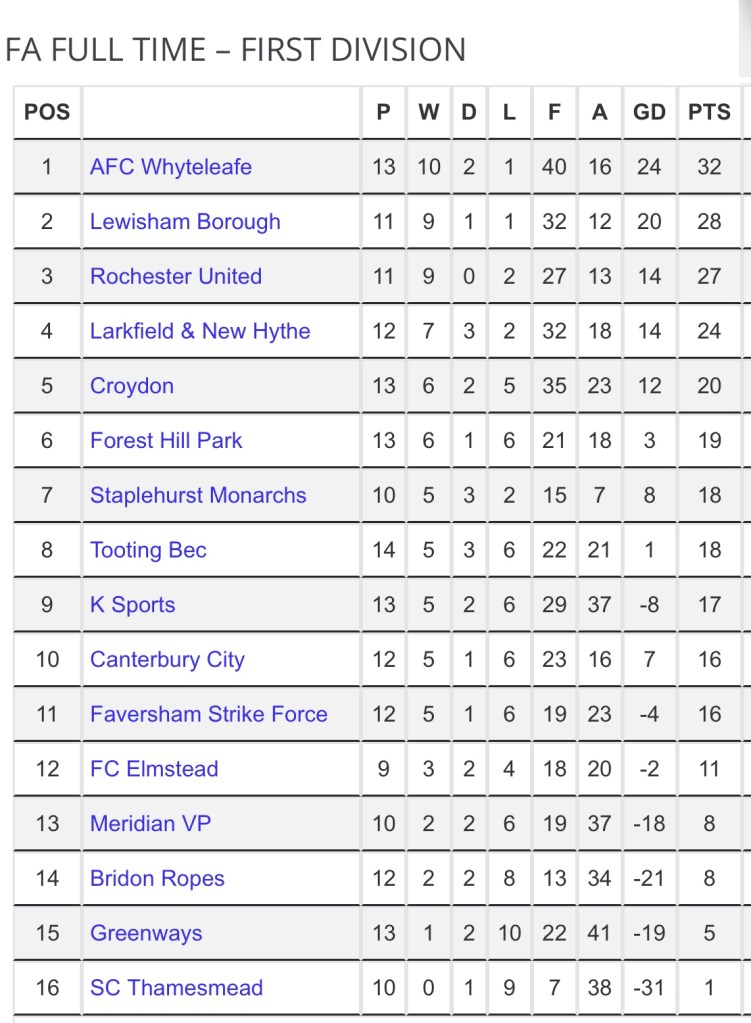The width and height of the screenshot is (751, 1023).
Task: Open the Tooting Bec link
Action: (148, 550)
